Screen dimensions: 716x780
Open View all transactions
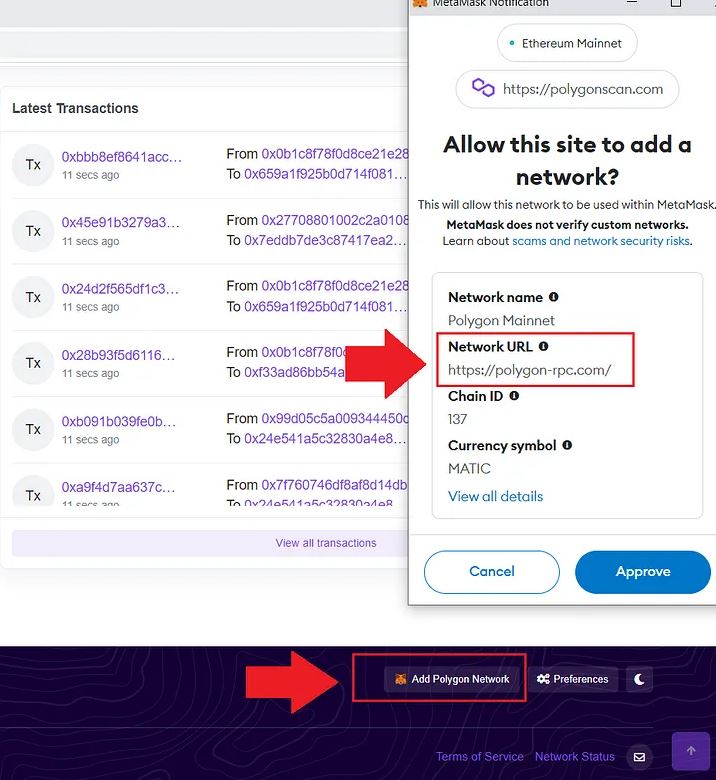326,543
